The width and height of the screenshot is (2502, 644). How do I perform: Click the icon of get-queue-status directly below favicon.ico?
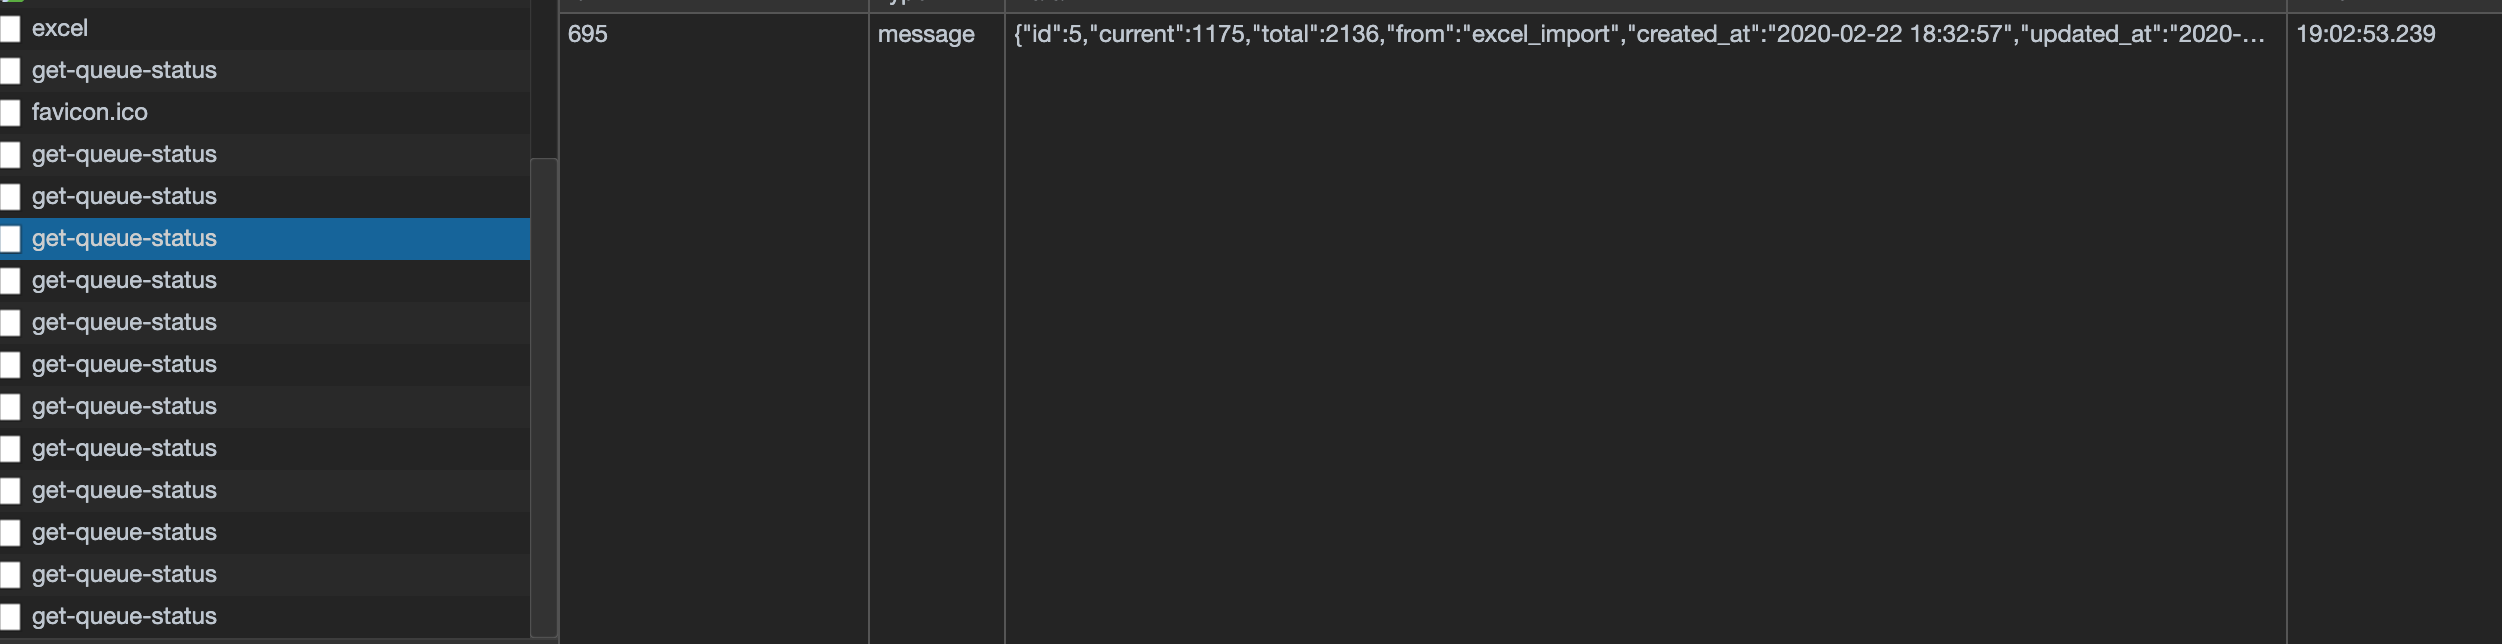(x=10, y=155)
